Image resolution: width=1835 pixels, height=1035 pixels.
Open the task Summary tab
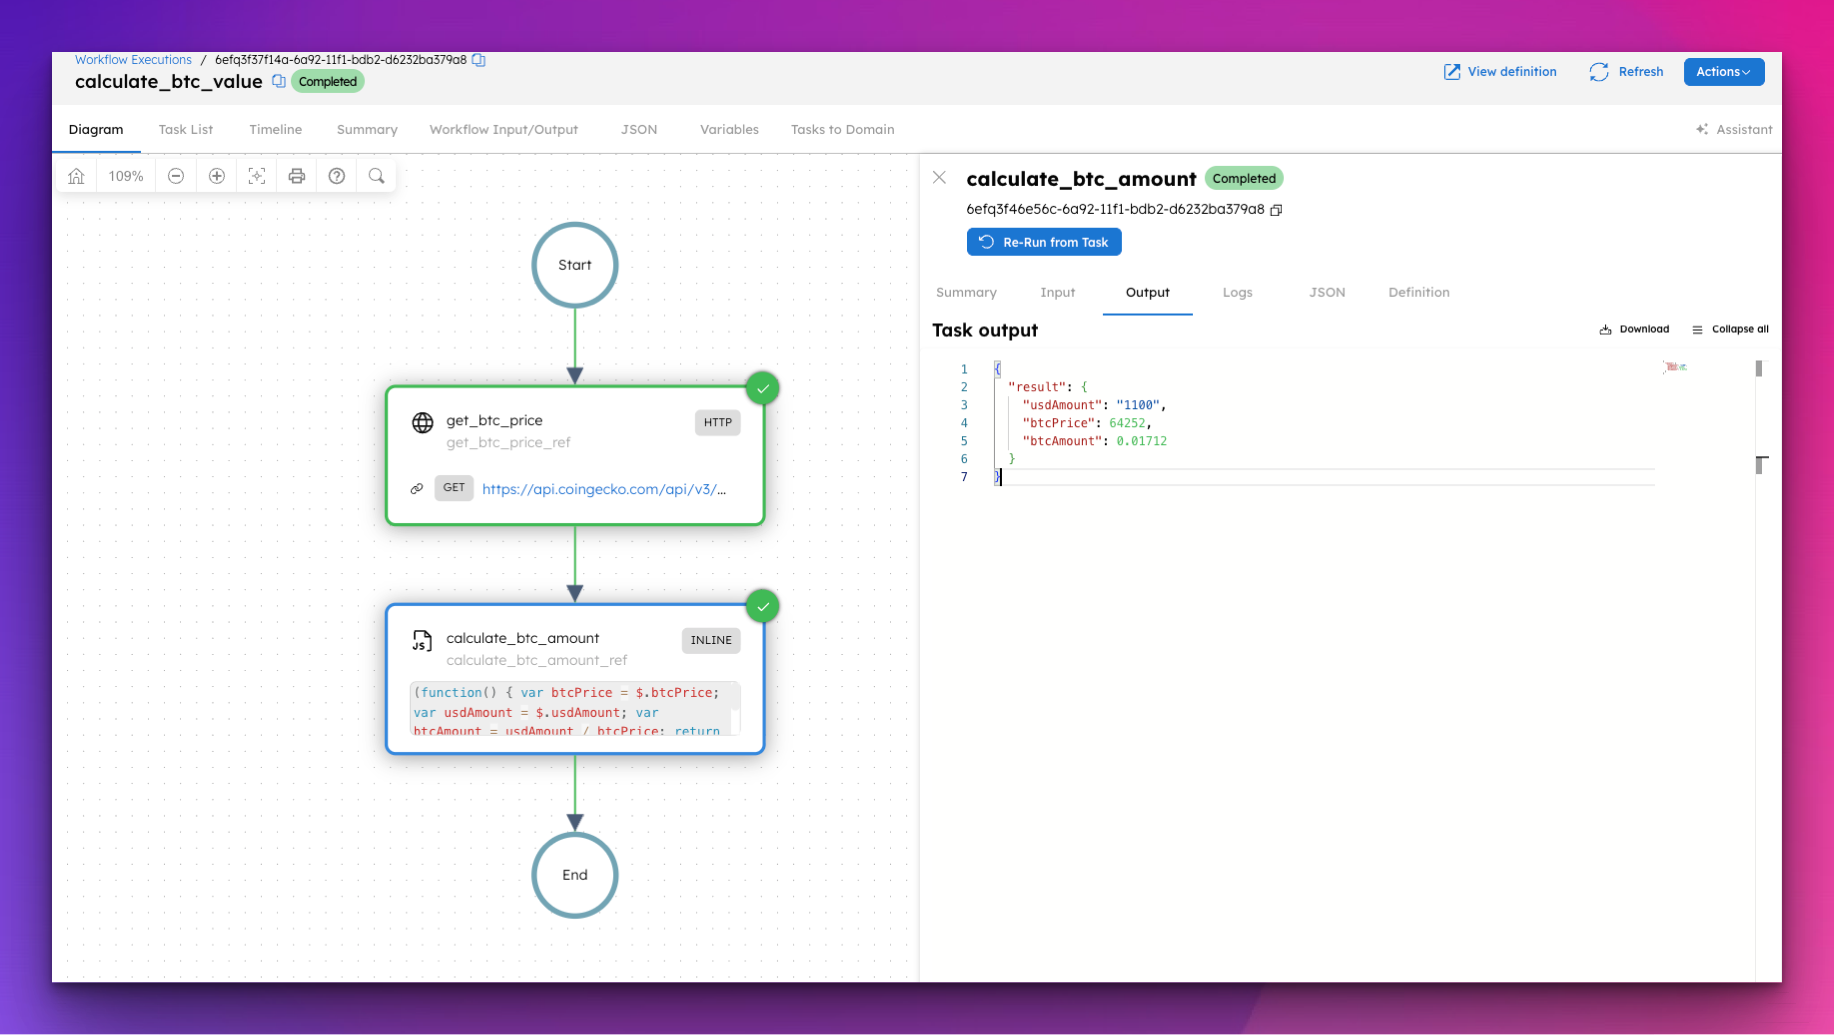966,292
